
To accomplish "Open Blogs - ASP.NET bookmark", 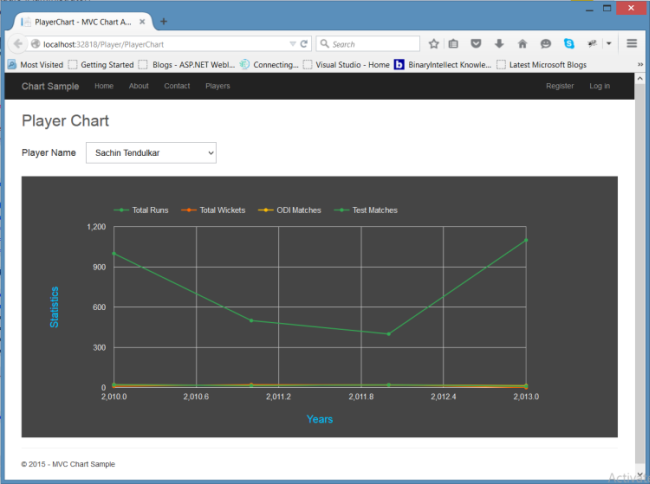I will (x=187, y=65).
